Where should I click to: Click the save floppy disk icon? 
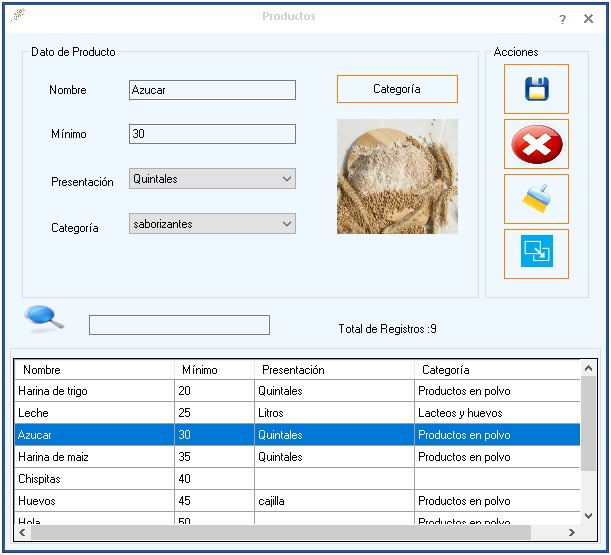click(x=537, y=89)
